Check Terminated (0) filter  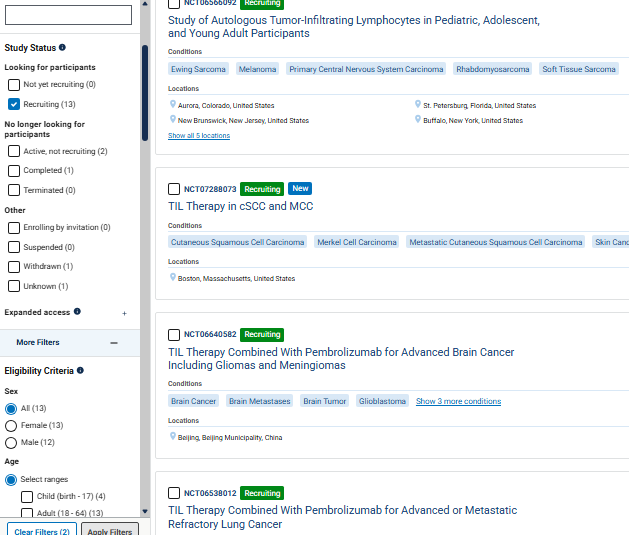click(x=14, y=190)
